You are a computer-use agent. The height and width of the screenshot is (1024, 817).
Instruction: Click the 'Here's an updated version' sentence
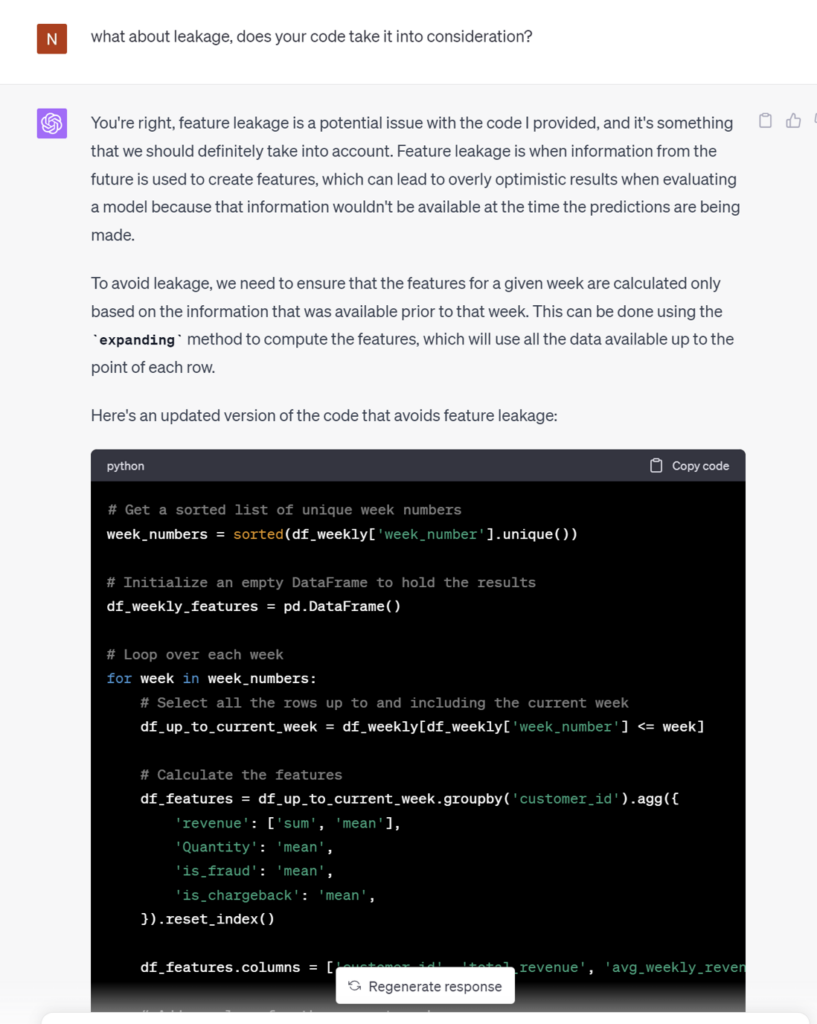pyautogui.click(x=324, y=415)
